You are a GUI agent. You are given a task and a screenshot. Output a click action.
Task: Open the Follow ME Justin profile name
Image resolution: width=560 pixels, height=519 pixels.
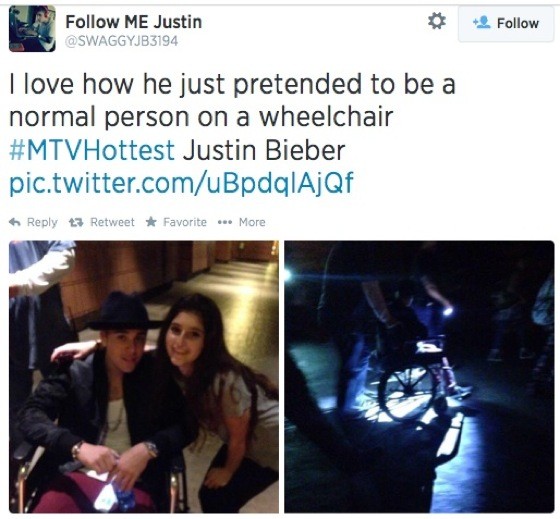coord(134,22)
